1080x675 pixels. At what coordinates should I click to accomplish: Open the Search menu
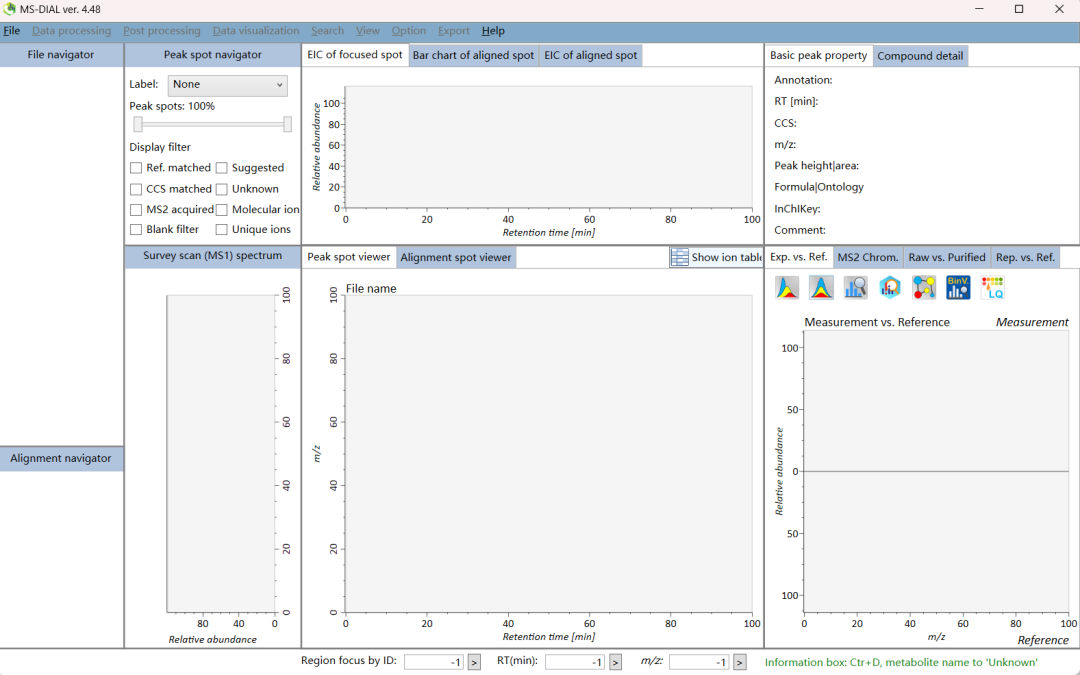click(x=327, y=31)
